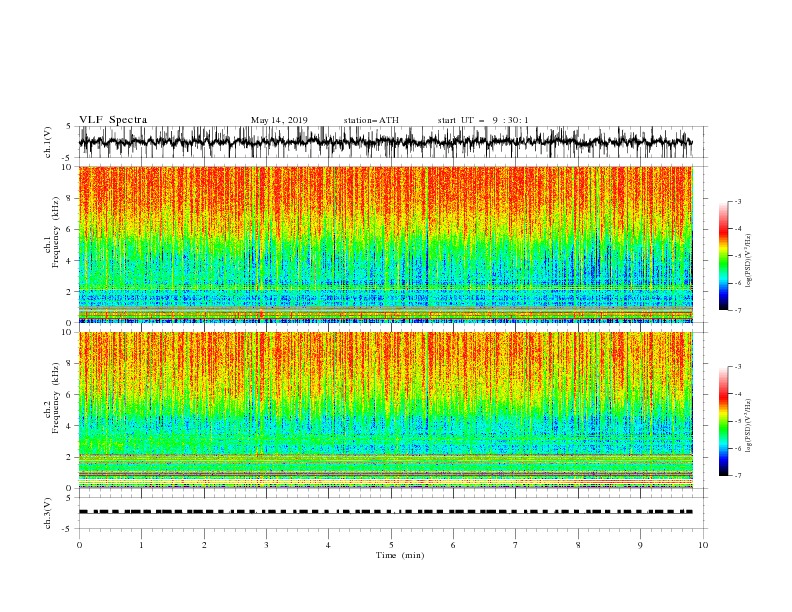Click time axis tick label "0"
The height and width of the screenshot is (612, 792).
(79, 545)
